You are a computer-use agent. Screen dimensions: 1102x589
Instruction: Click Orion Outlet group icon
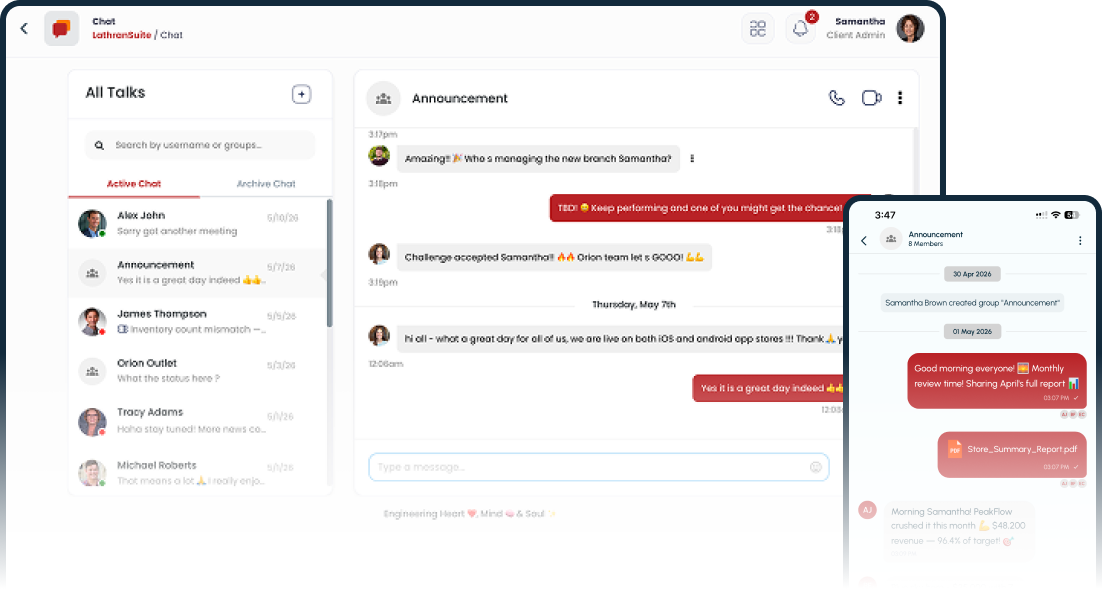point(92,371)
